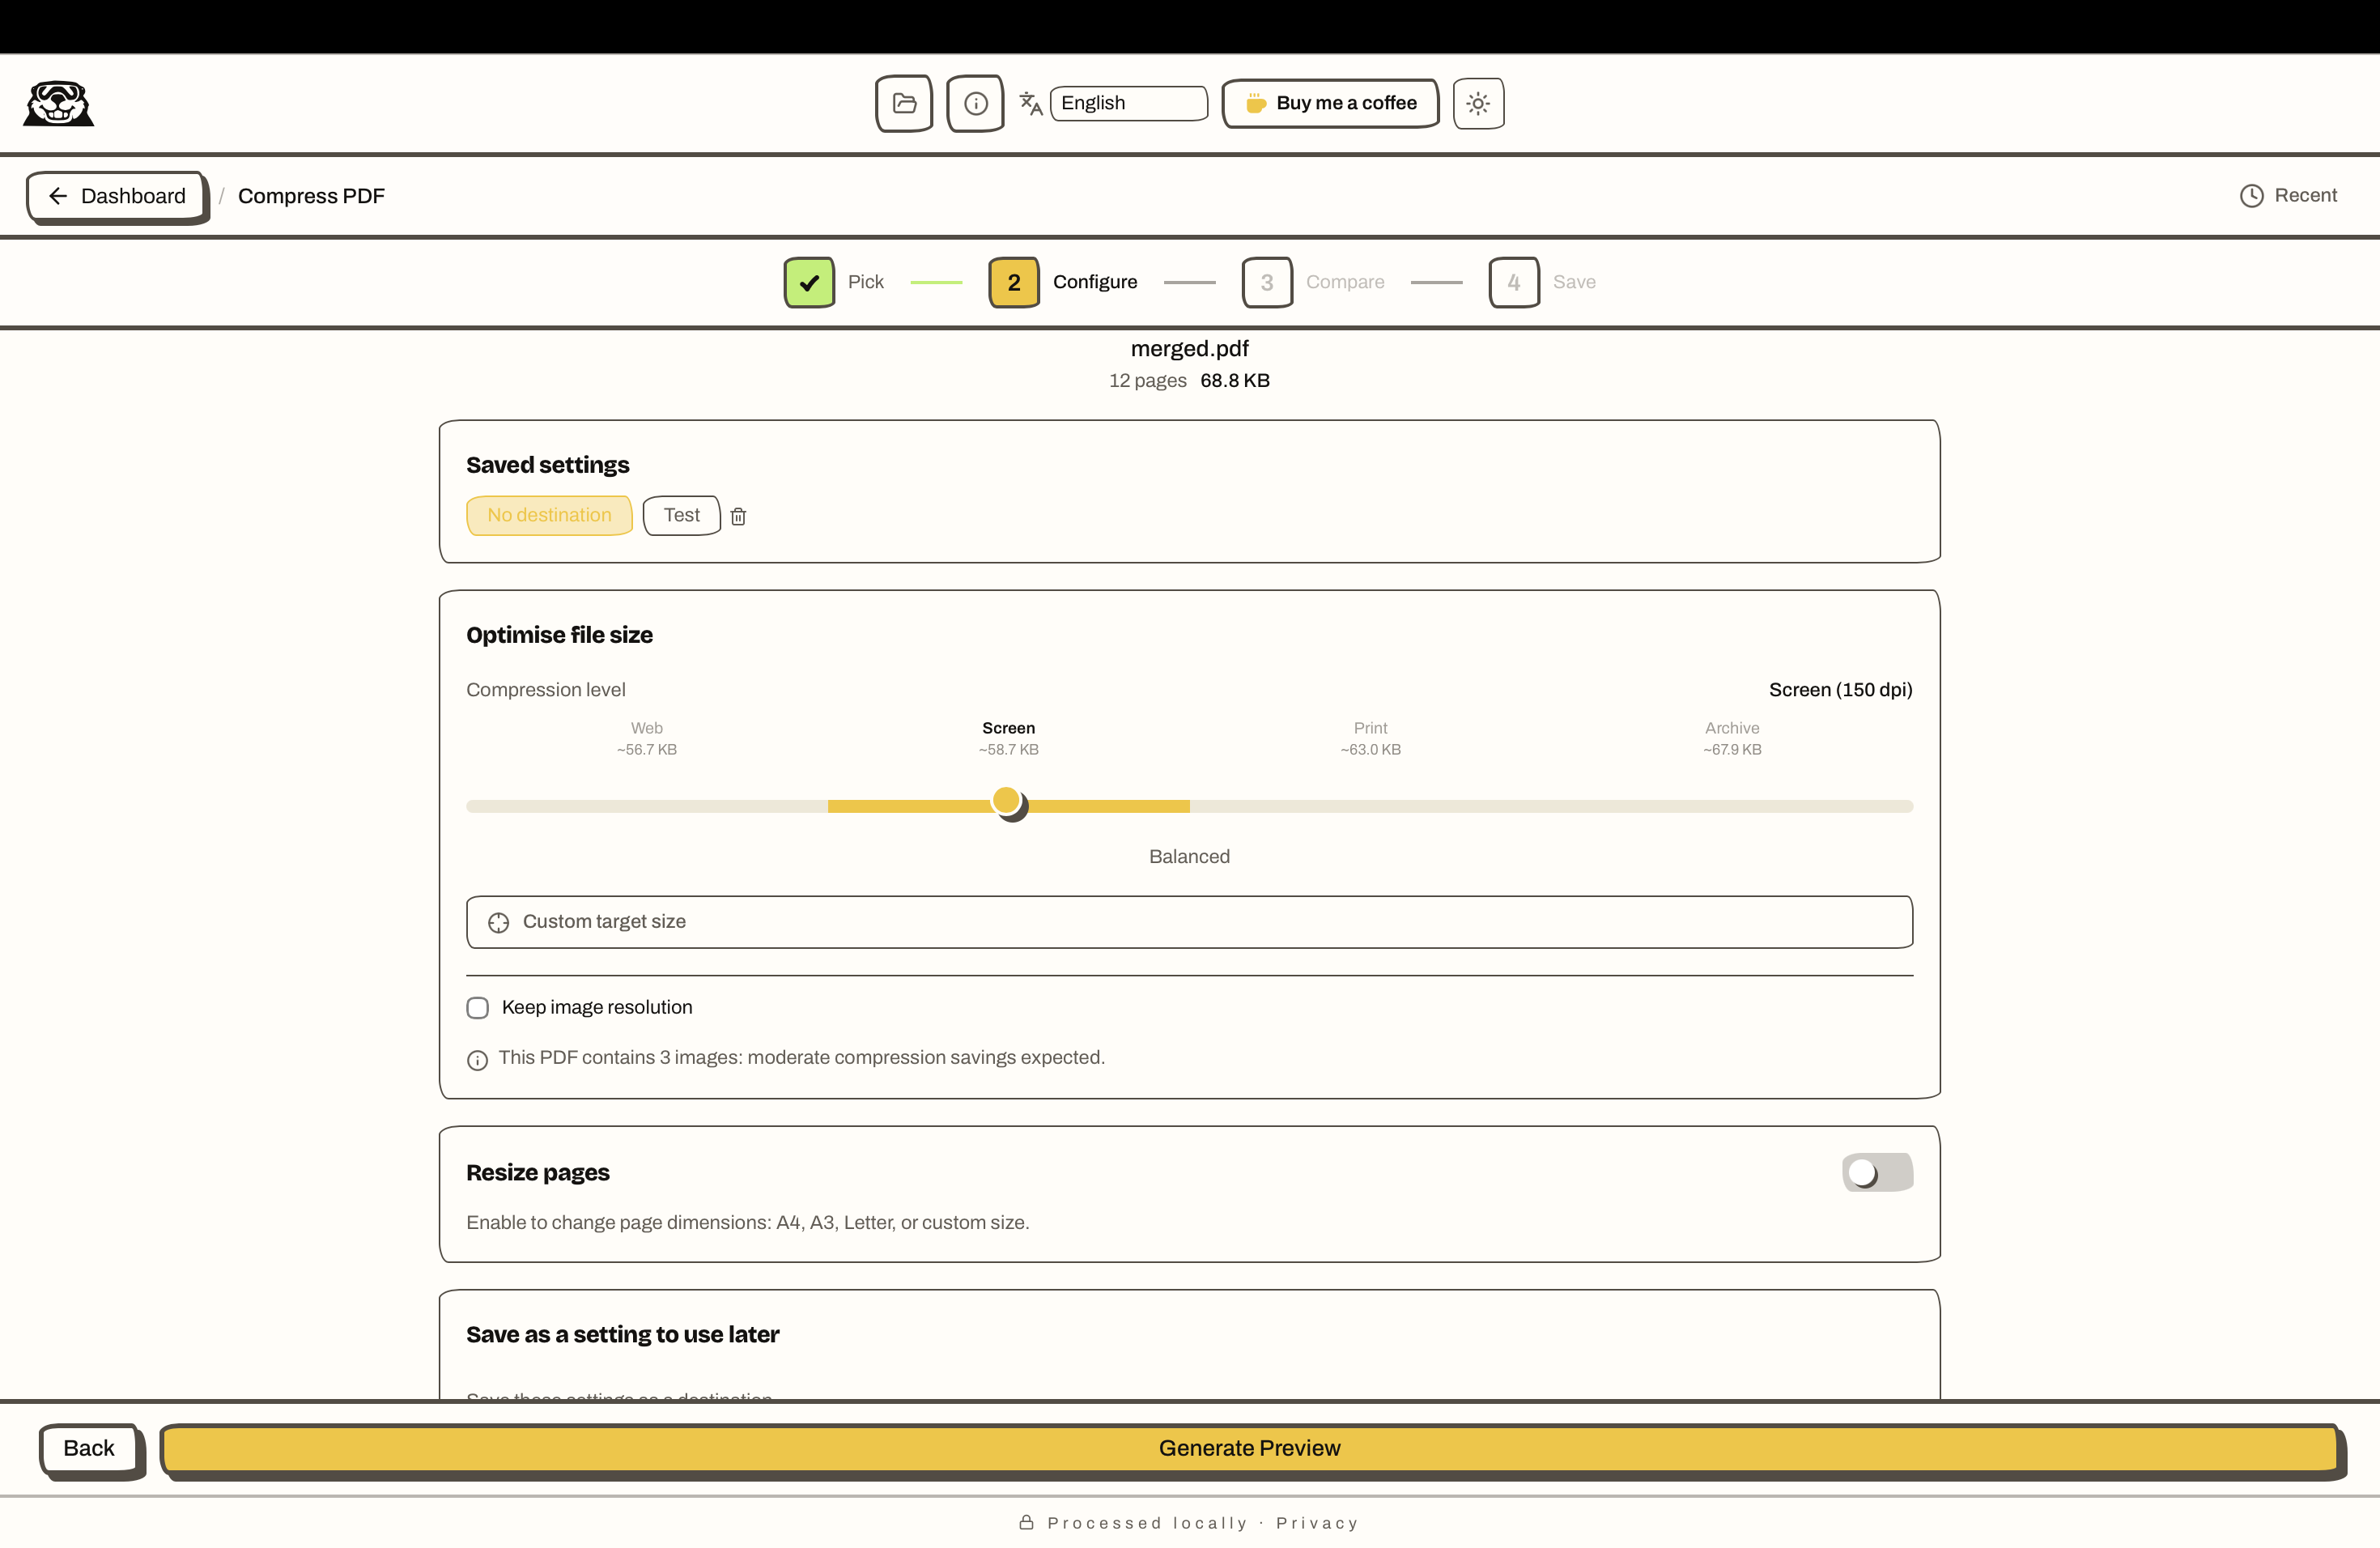Open the Recent files link
Viewport: 2380px width, 1548px height.
click(2288, 196)
